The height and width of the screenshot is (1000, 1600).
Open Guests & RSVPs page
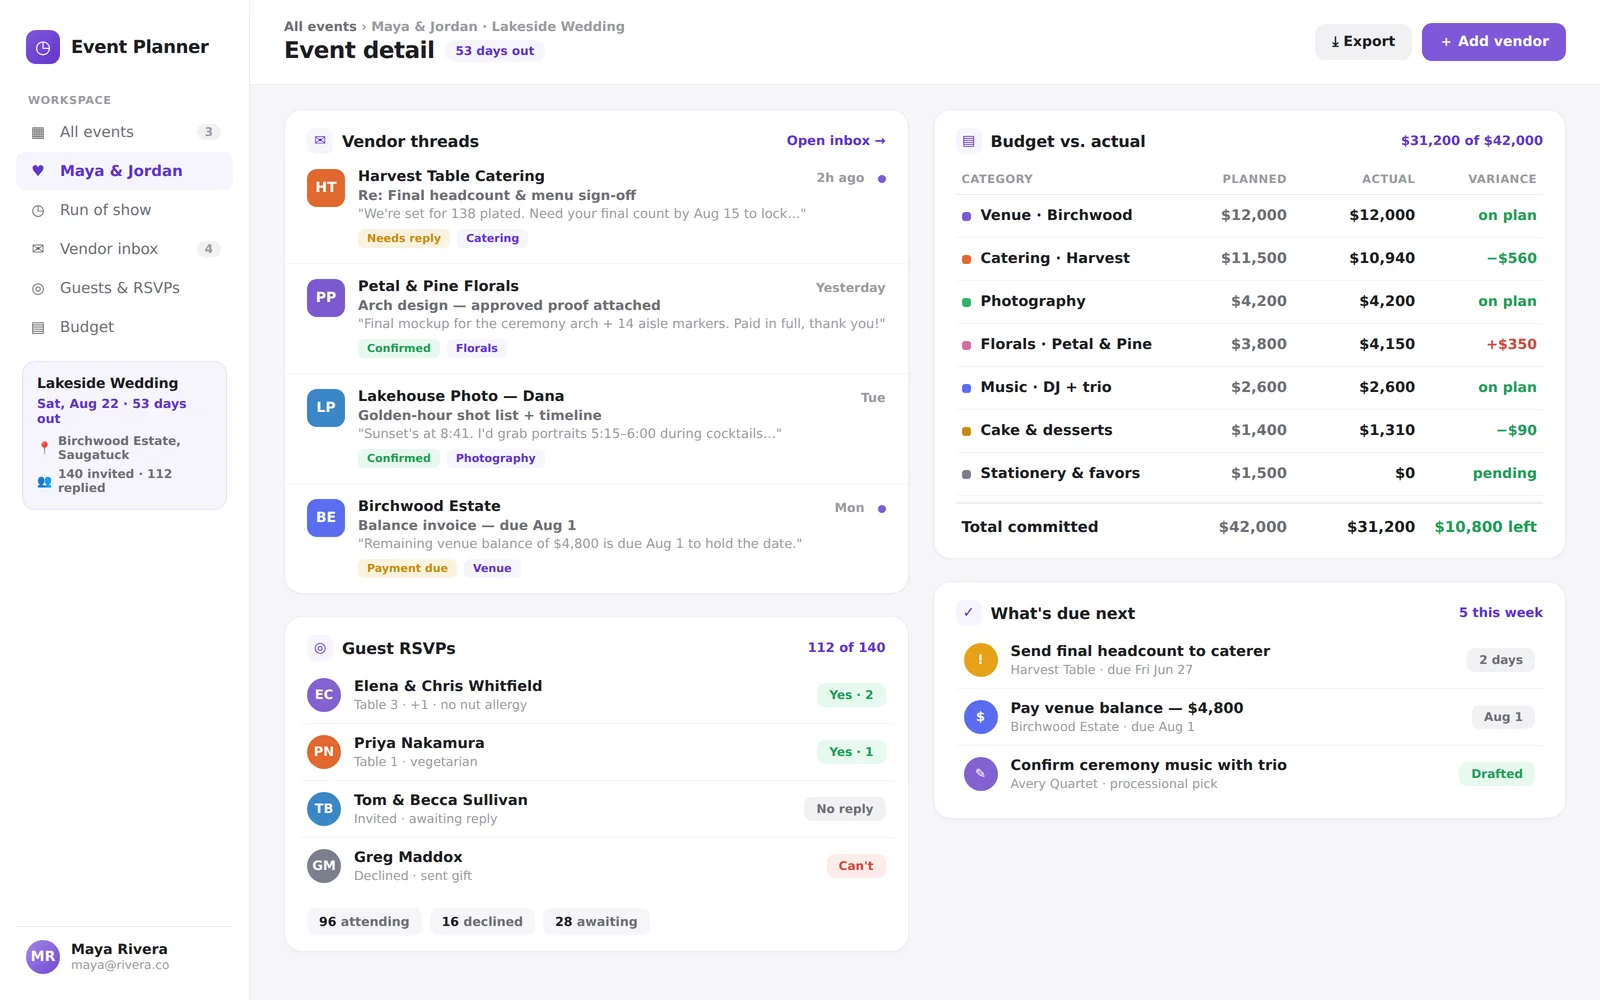click(x=125, y=288)
